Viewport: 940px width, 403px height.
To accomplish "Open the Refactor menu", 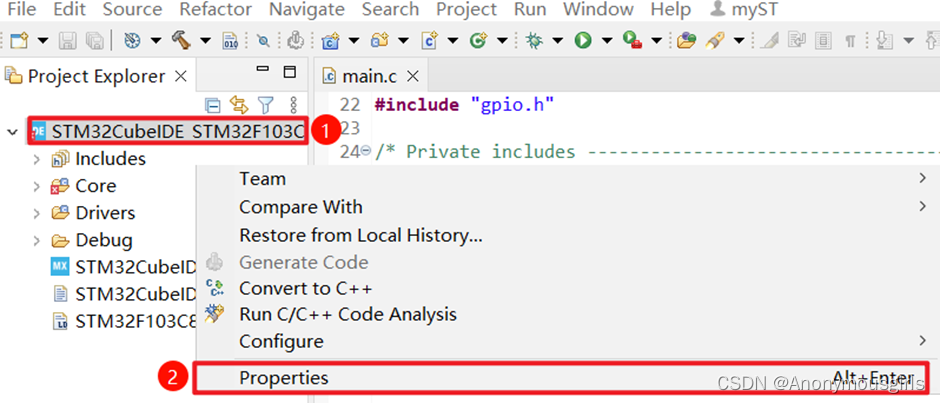I will [216, 10].
